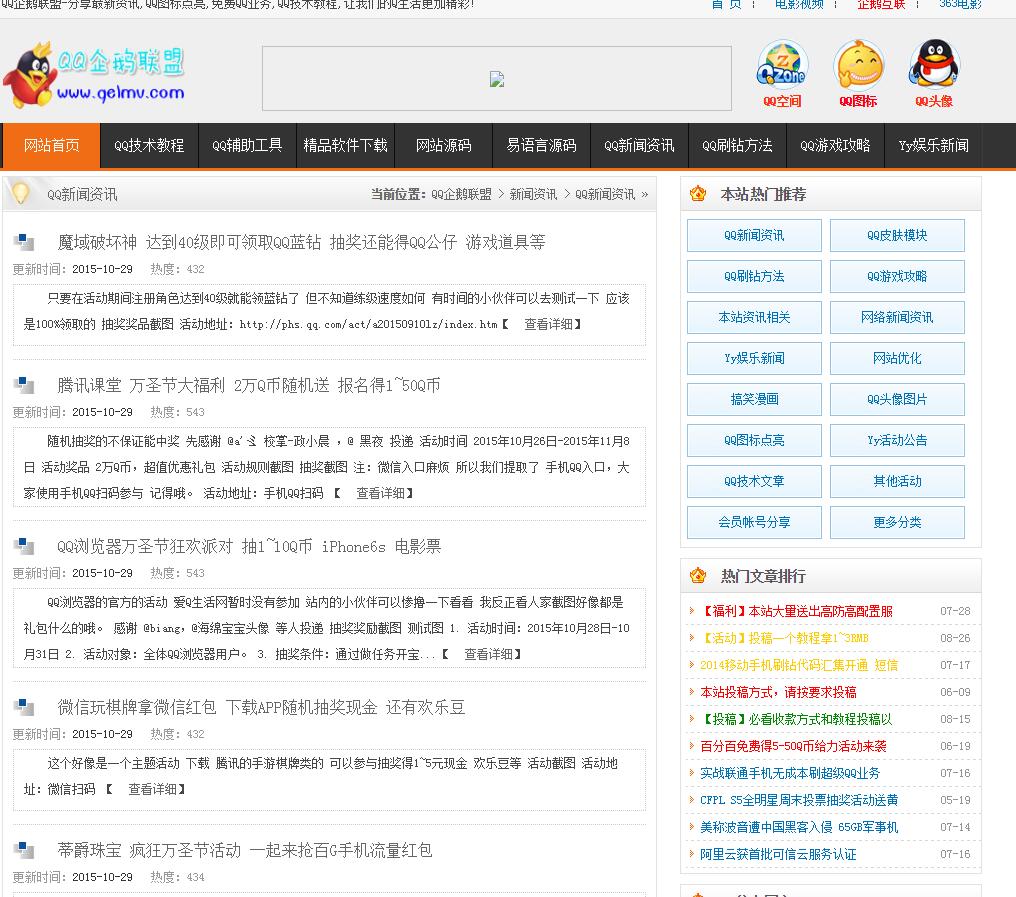Click the broken banner image placeholder
The width and height of the screenshot is (1016, 897).
point(497,79)
